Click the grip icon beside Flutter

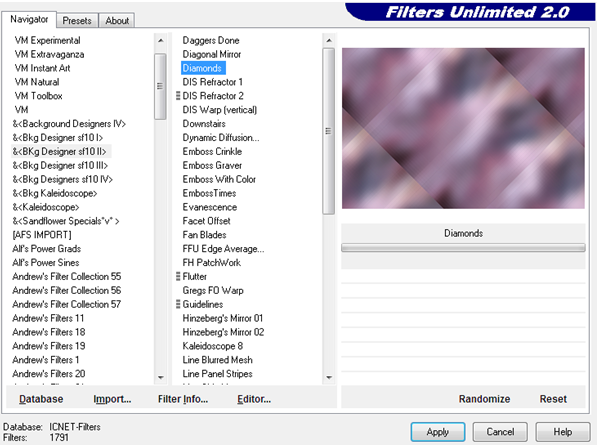178,276
